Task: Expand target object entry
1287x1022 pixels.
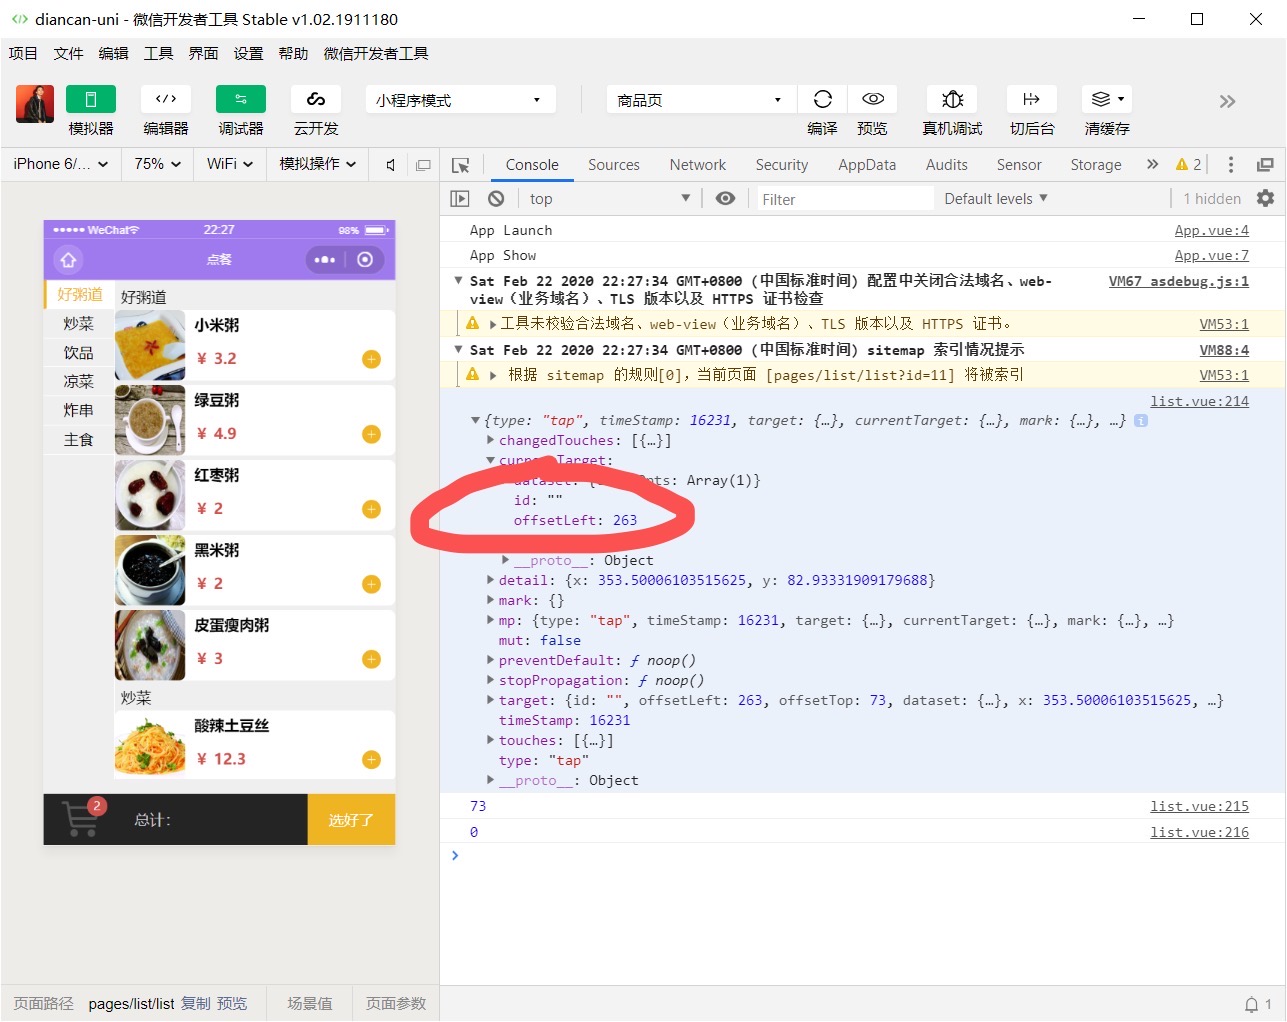Action: click(x=490, y=700)
